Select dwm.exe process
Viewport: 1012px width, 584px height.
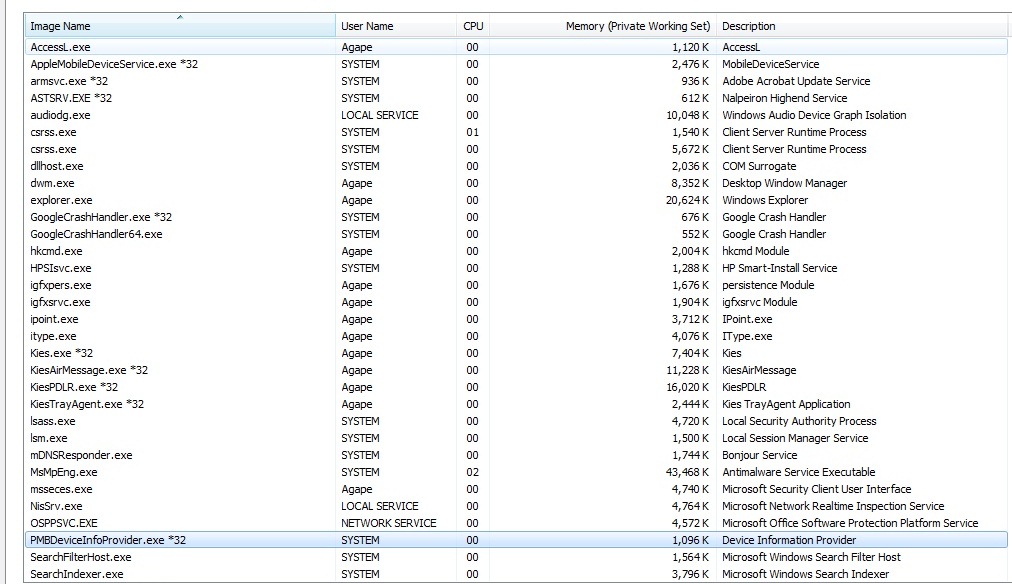[x=516, y=183]
